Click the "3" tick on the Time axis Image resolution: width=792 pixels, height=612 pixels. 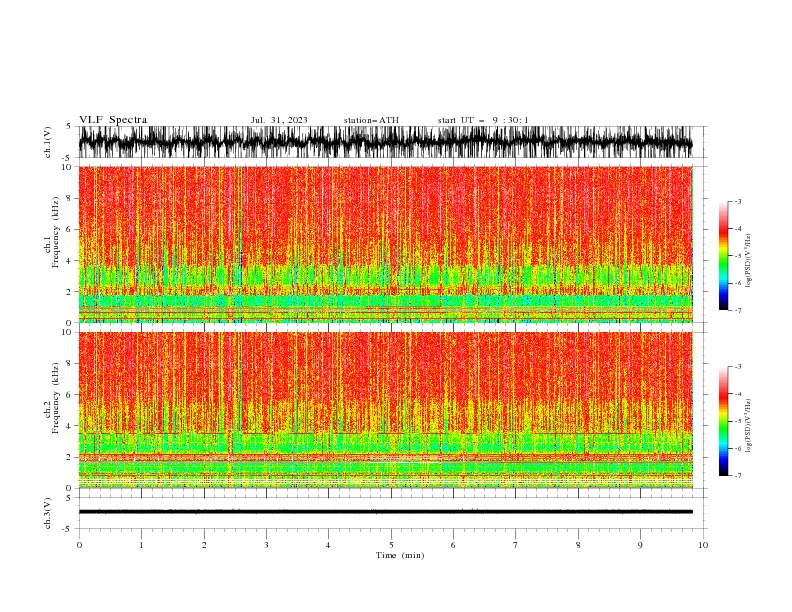click(266, 545)
